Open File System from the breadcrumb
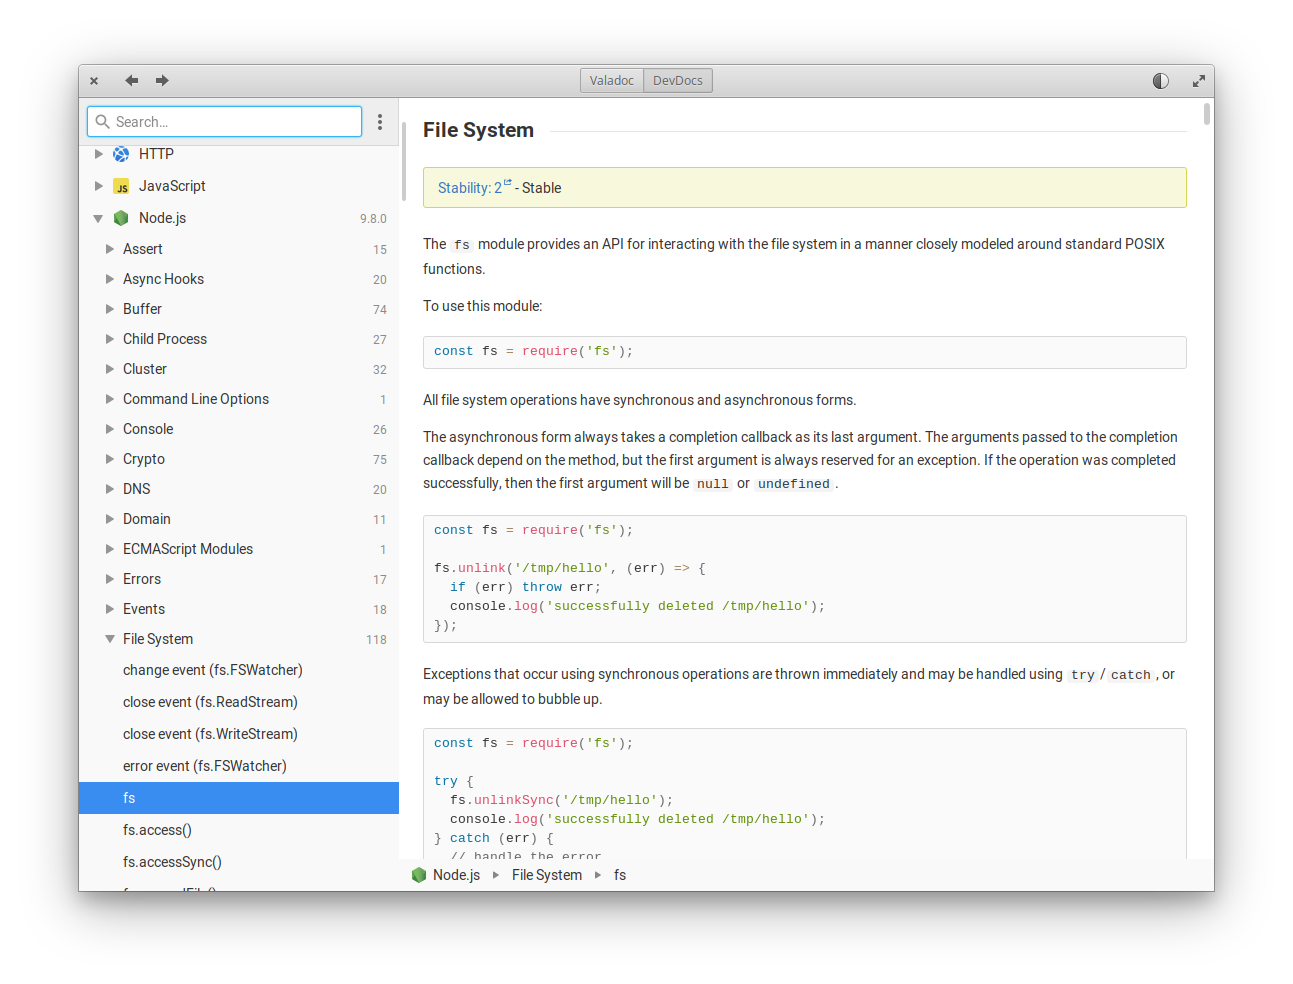 click(x=547, y=874)
